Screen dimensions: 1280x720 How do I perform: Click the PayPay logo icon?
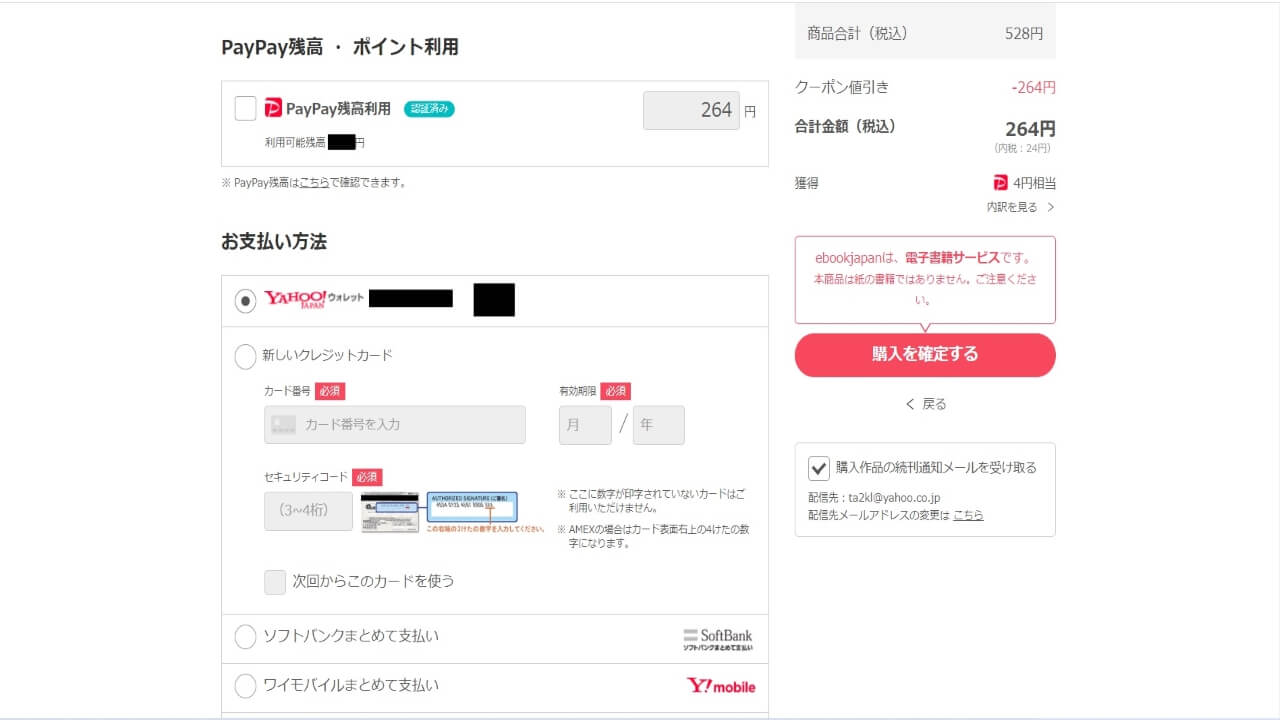coord(274,108)
